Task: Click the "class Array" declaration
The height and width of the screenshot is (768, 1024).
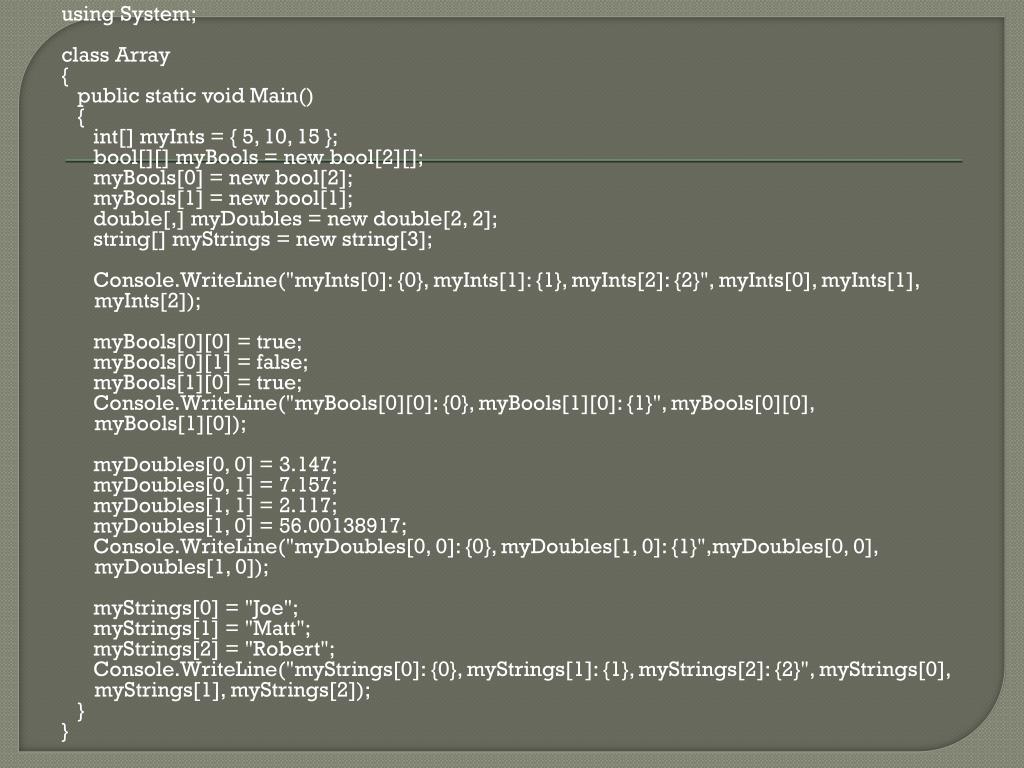Action: click(116, 55)
